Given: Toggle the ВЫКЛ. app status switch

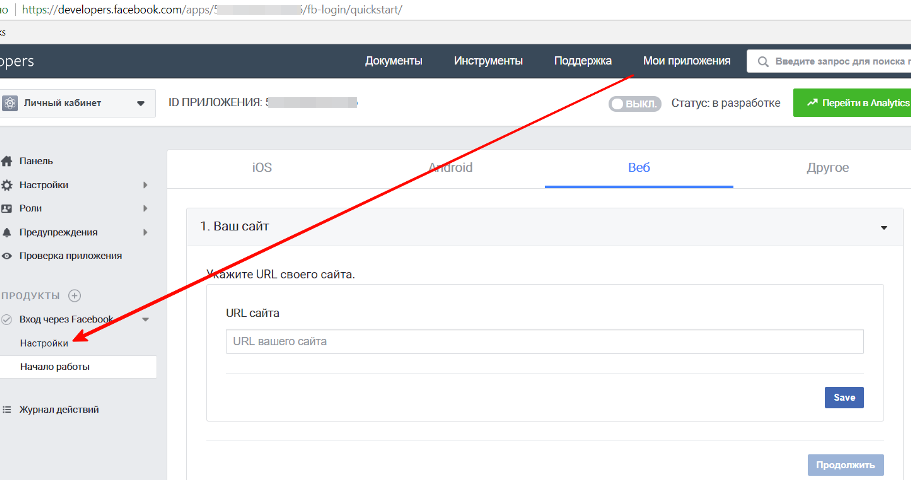Looking at the screenshot, I should (634, 103).
